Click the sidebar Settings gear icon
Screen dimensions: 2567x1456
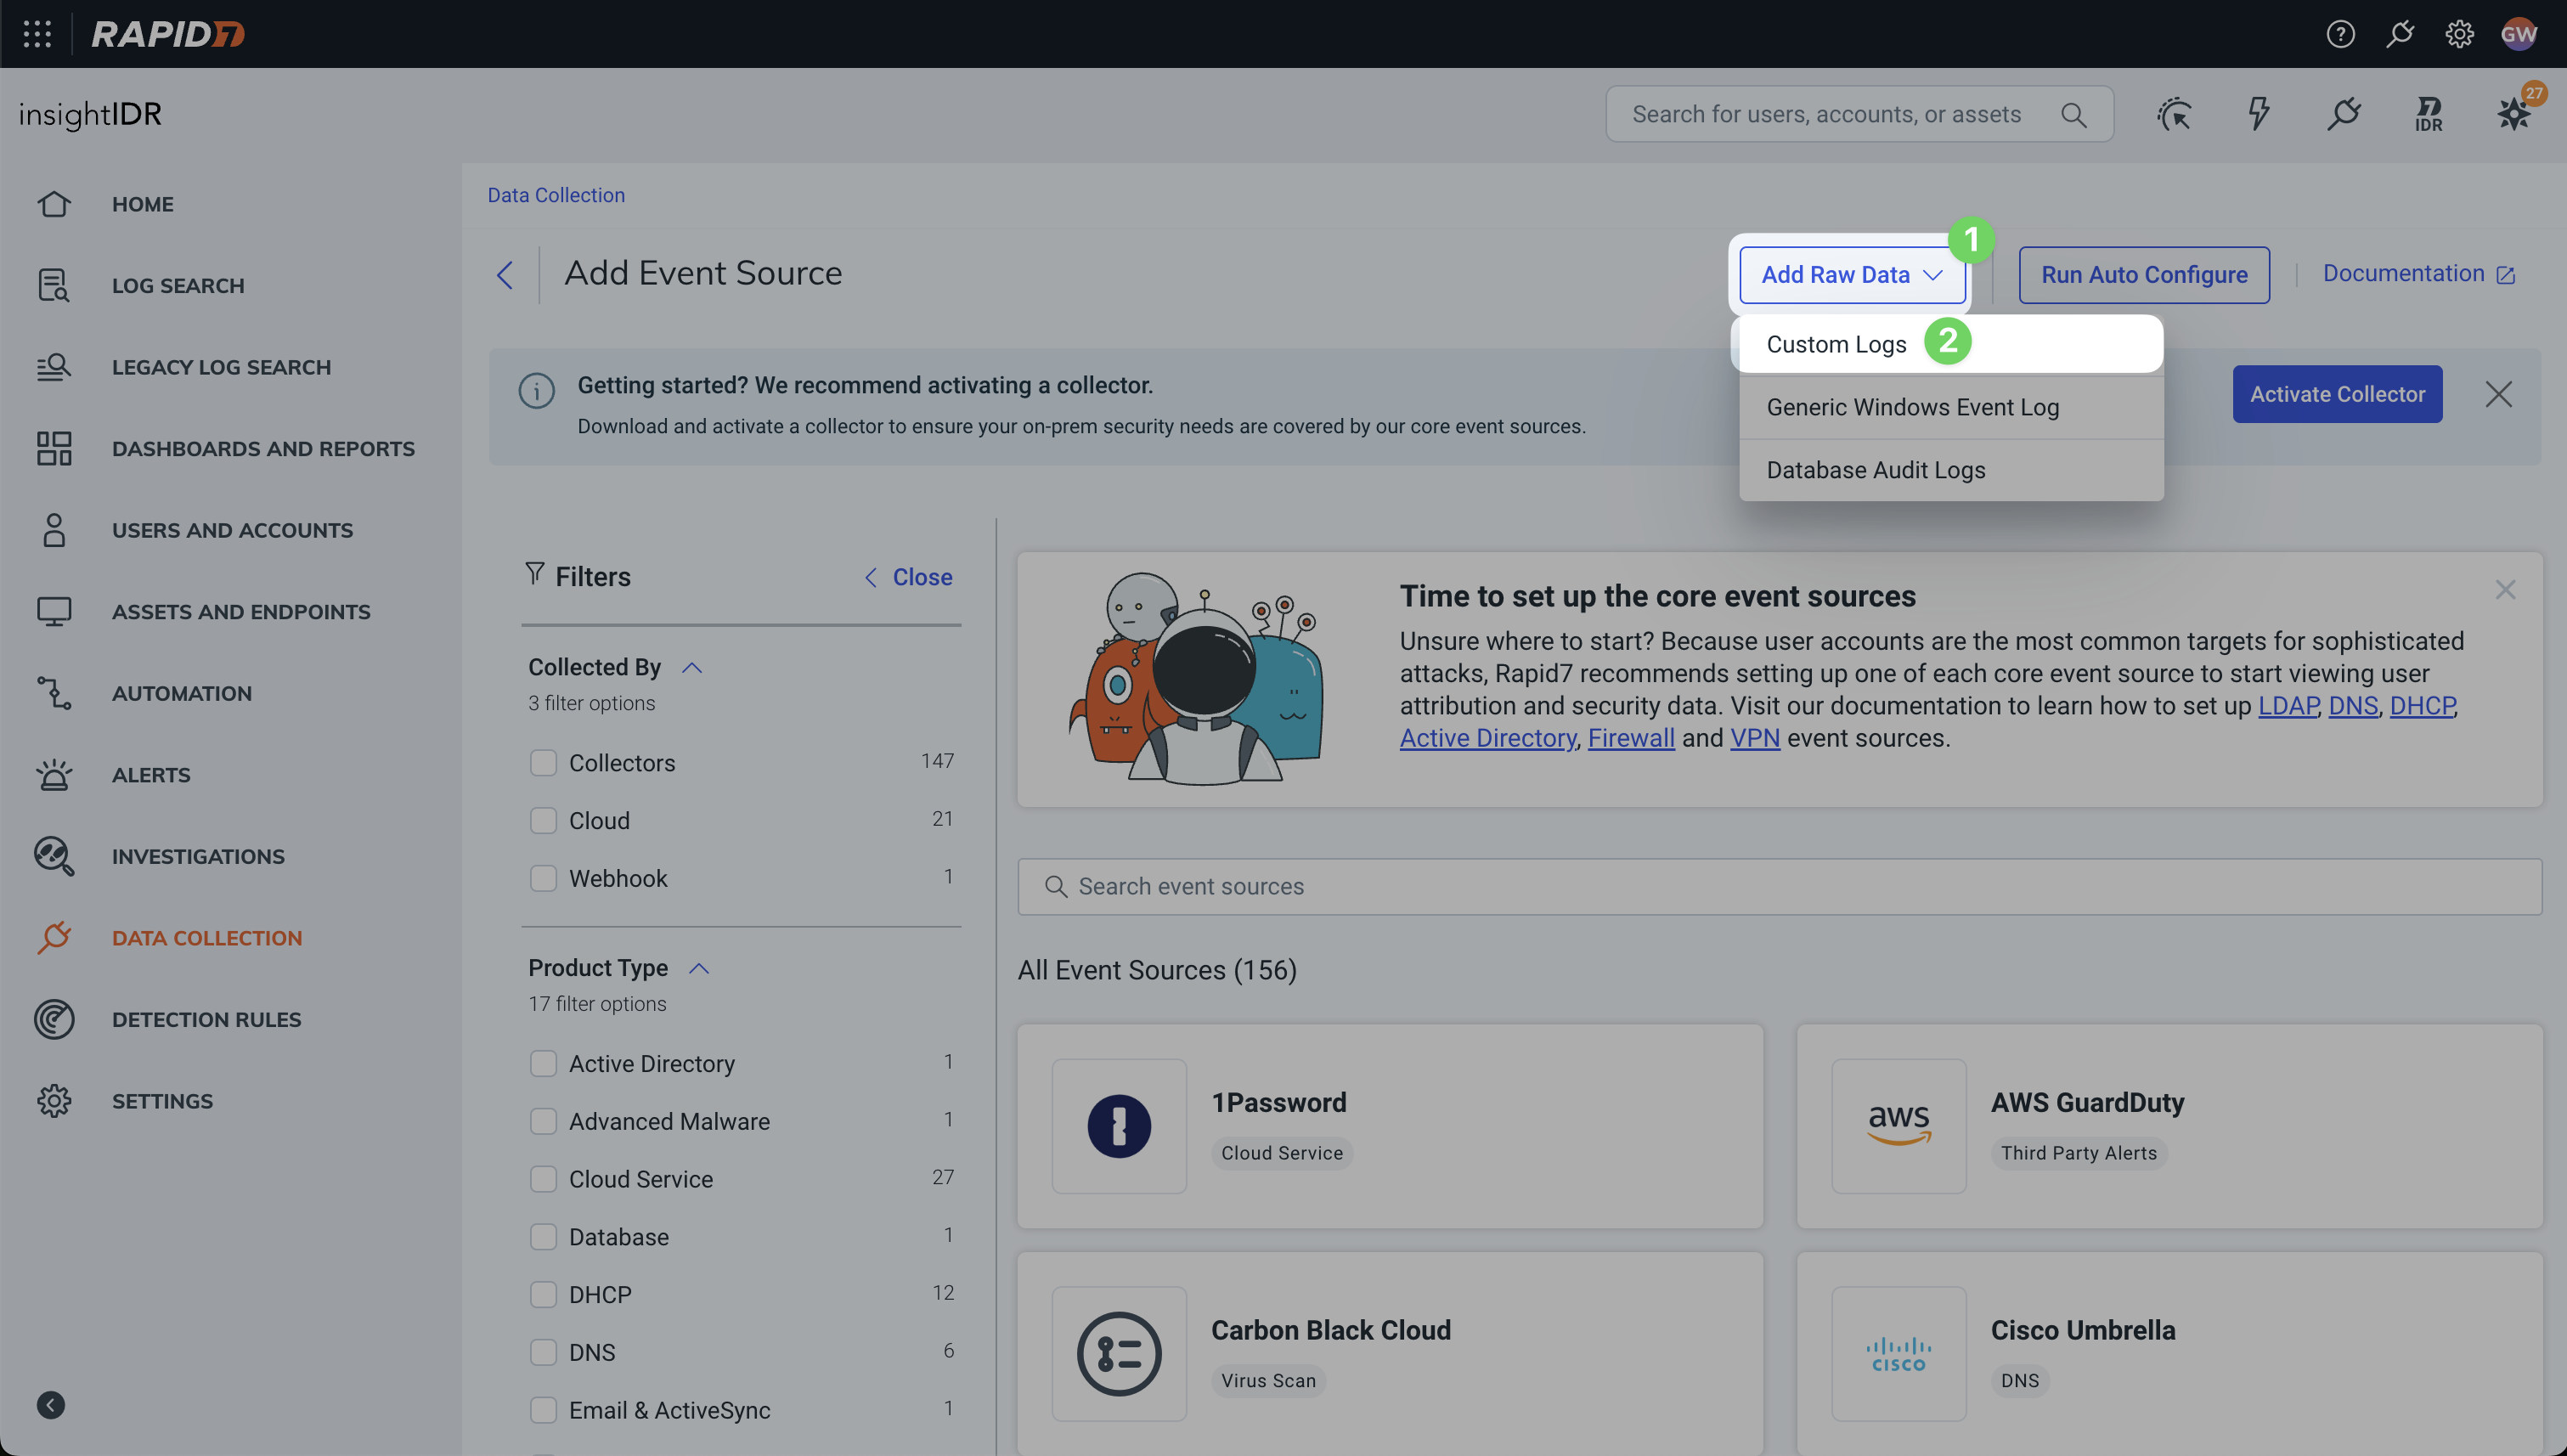[54, 1100]
